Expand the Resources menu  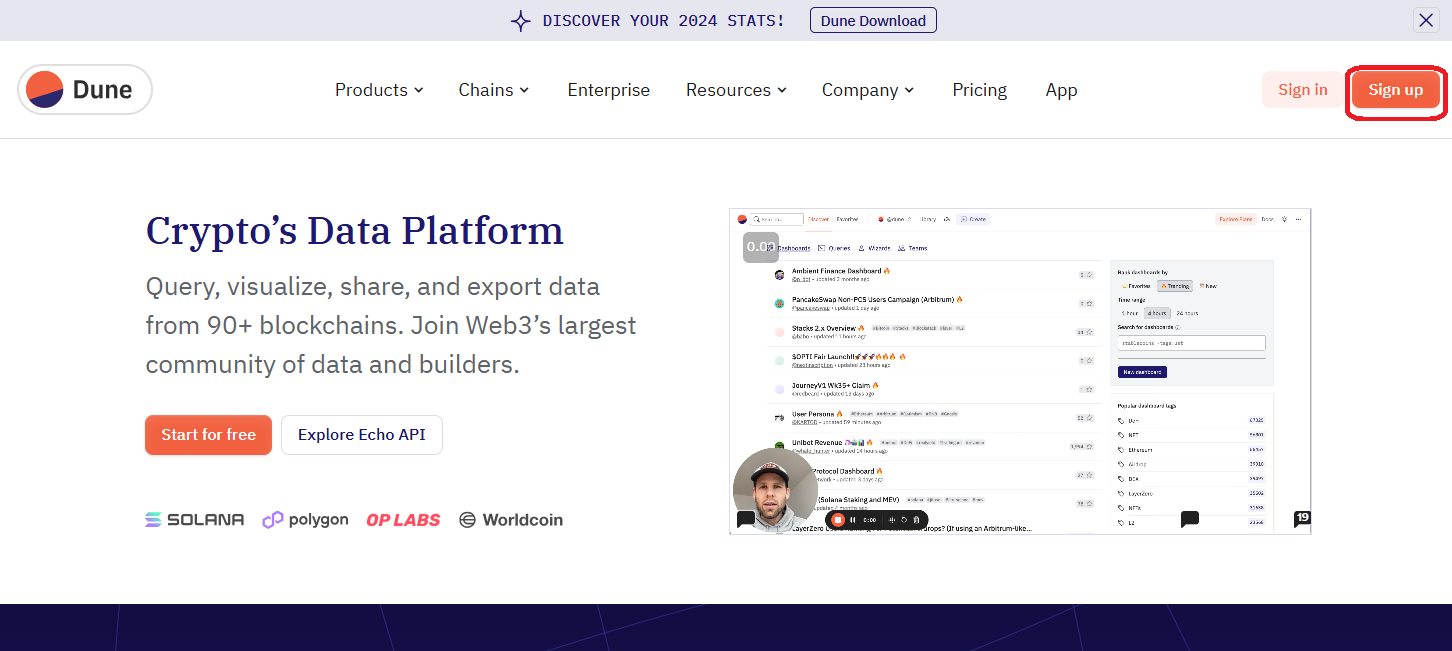[x=736, y=90]
